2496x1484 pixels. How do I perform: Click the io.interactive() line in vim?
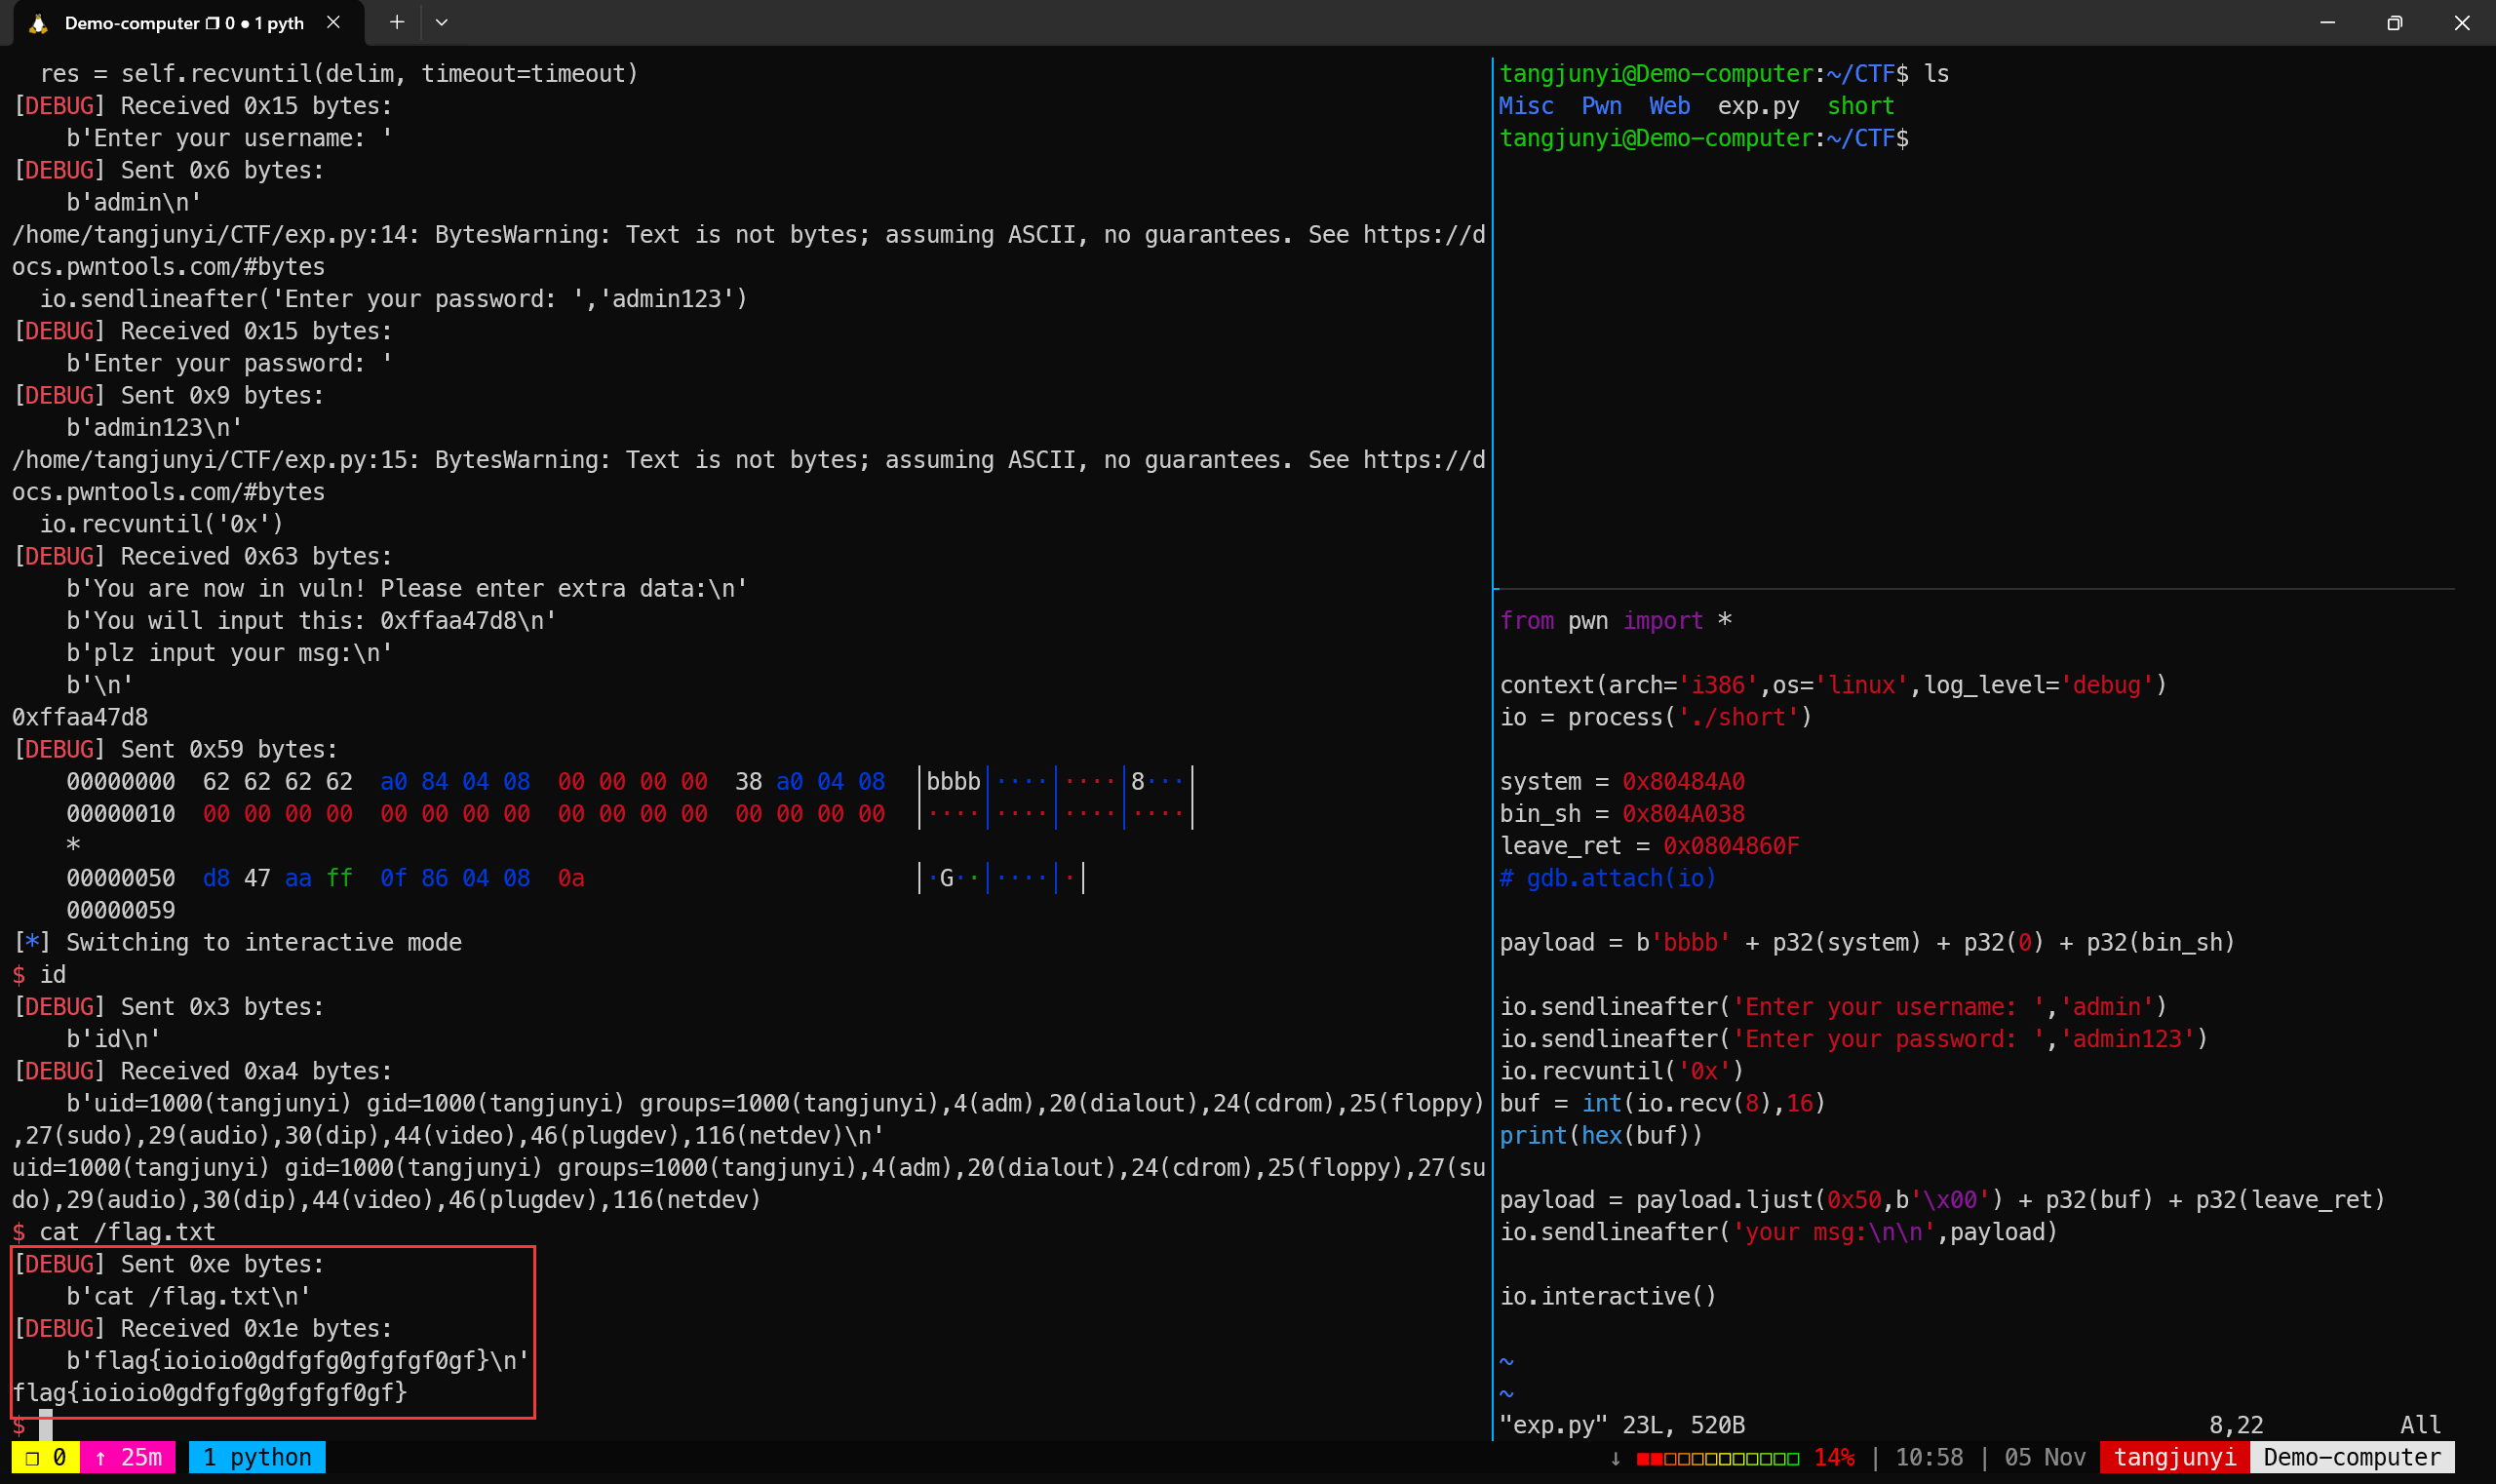[1608, 1296]
